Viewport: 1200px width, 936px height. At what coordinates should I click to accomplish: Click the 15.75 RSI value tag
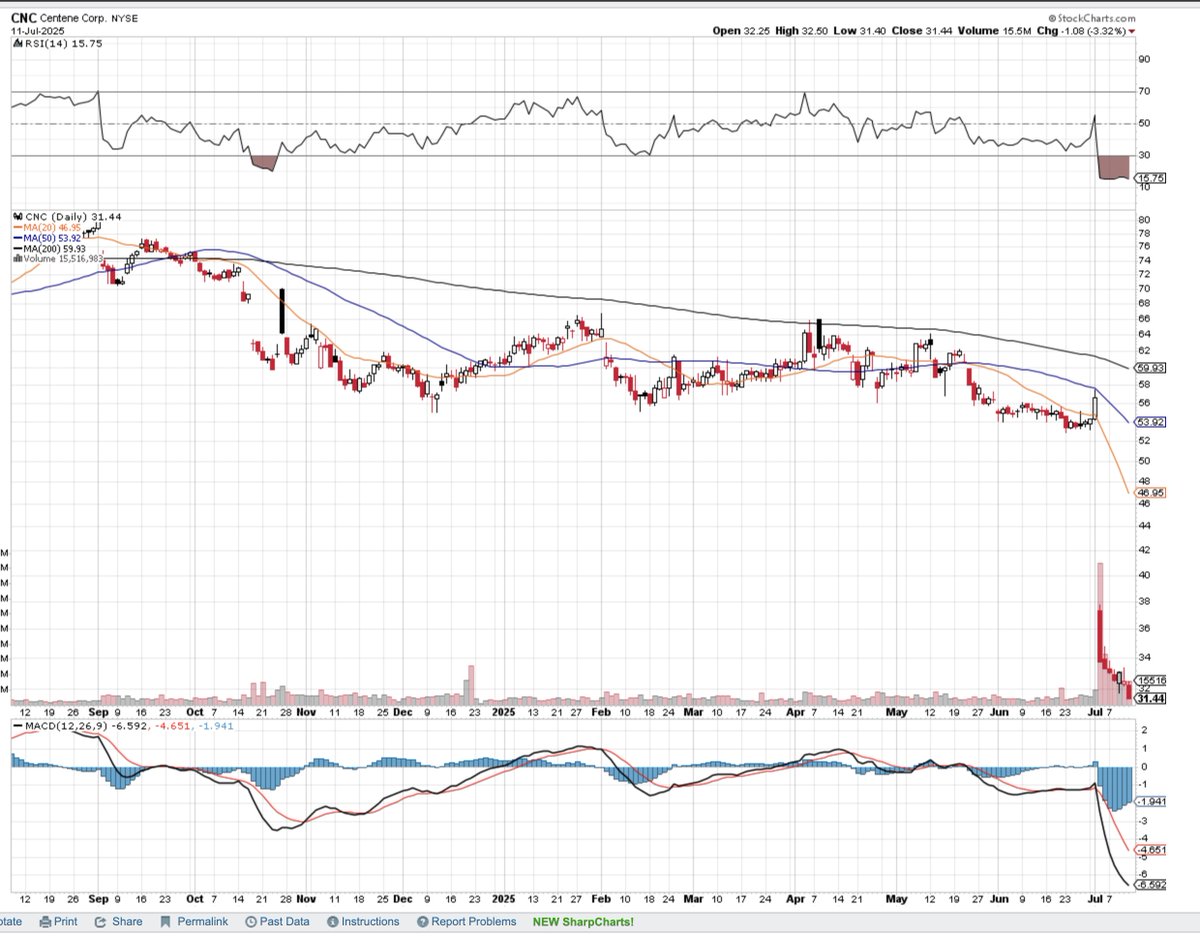tap(1149, 177)
